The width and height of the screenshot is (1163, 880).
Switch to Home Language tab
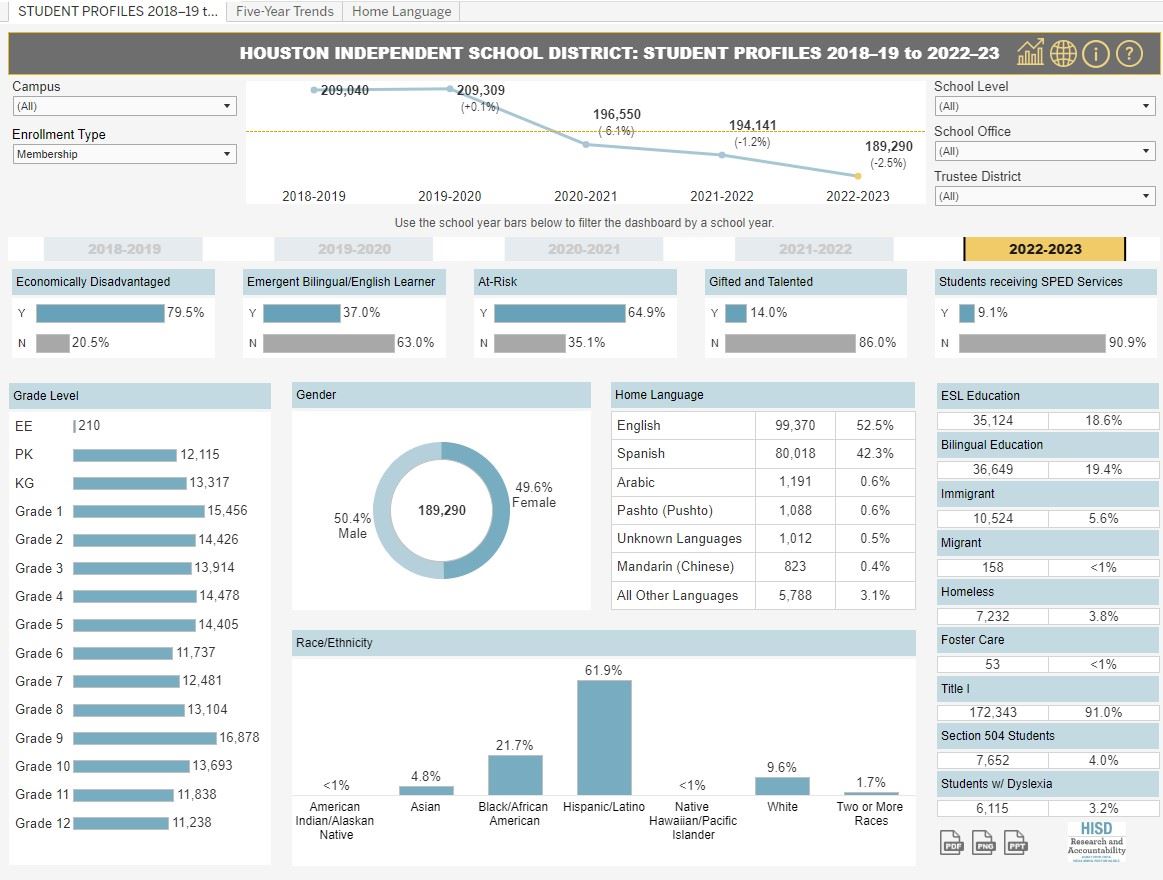point(401,11)
